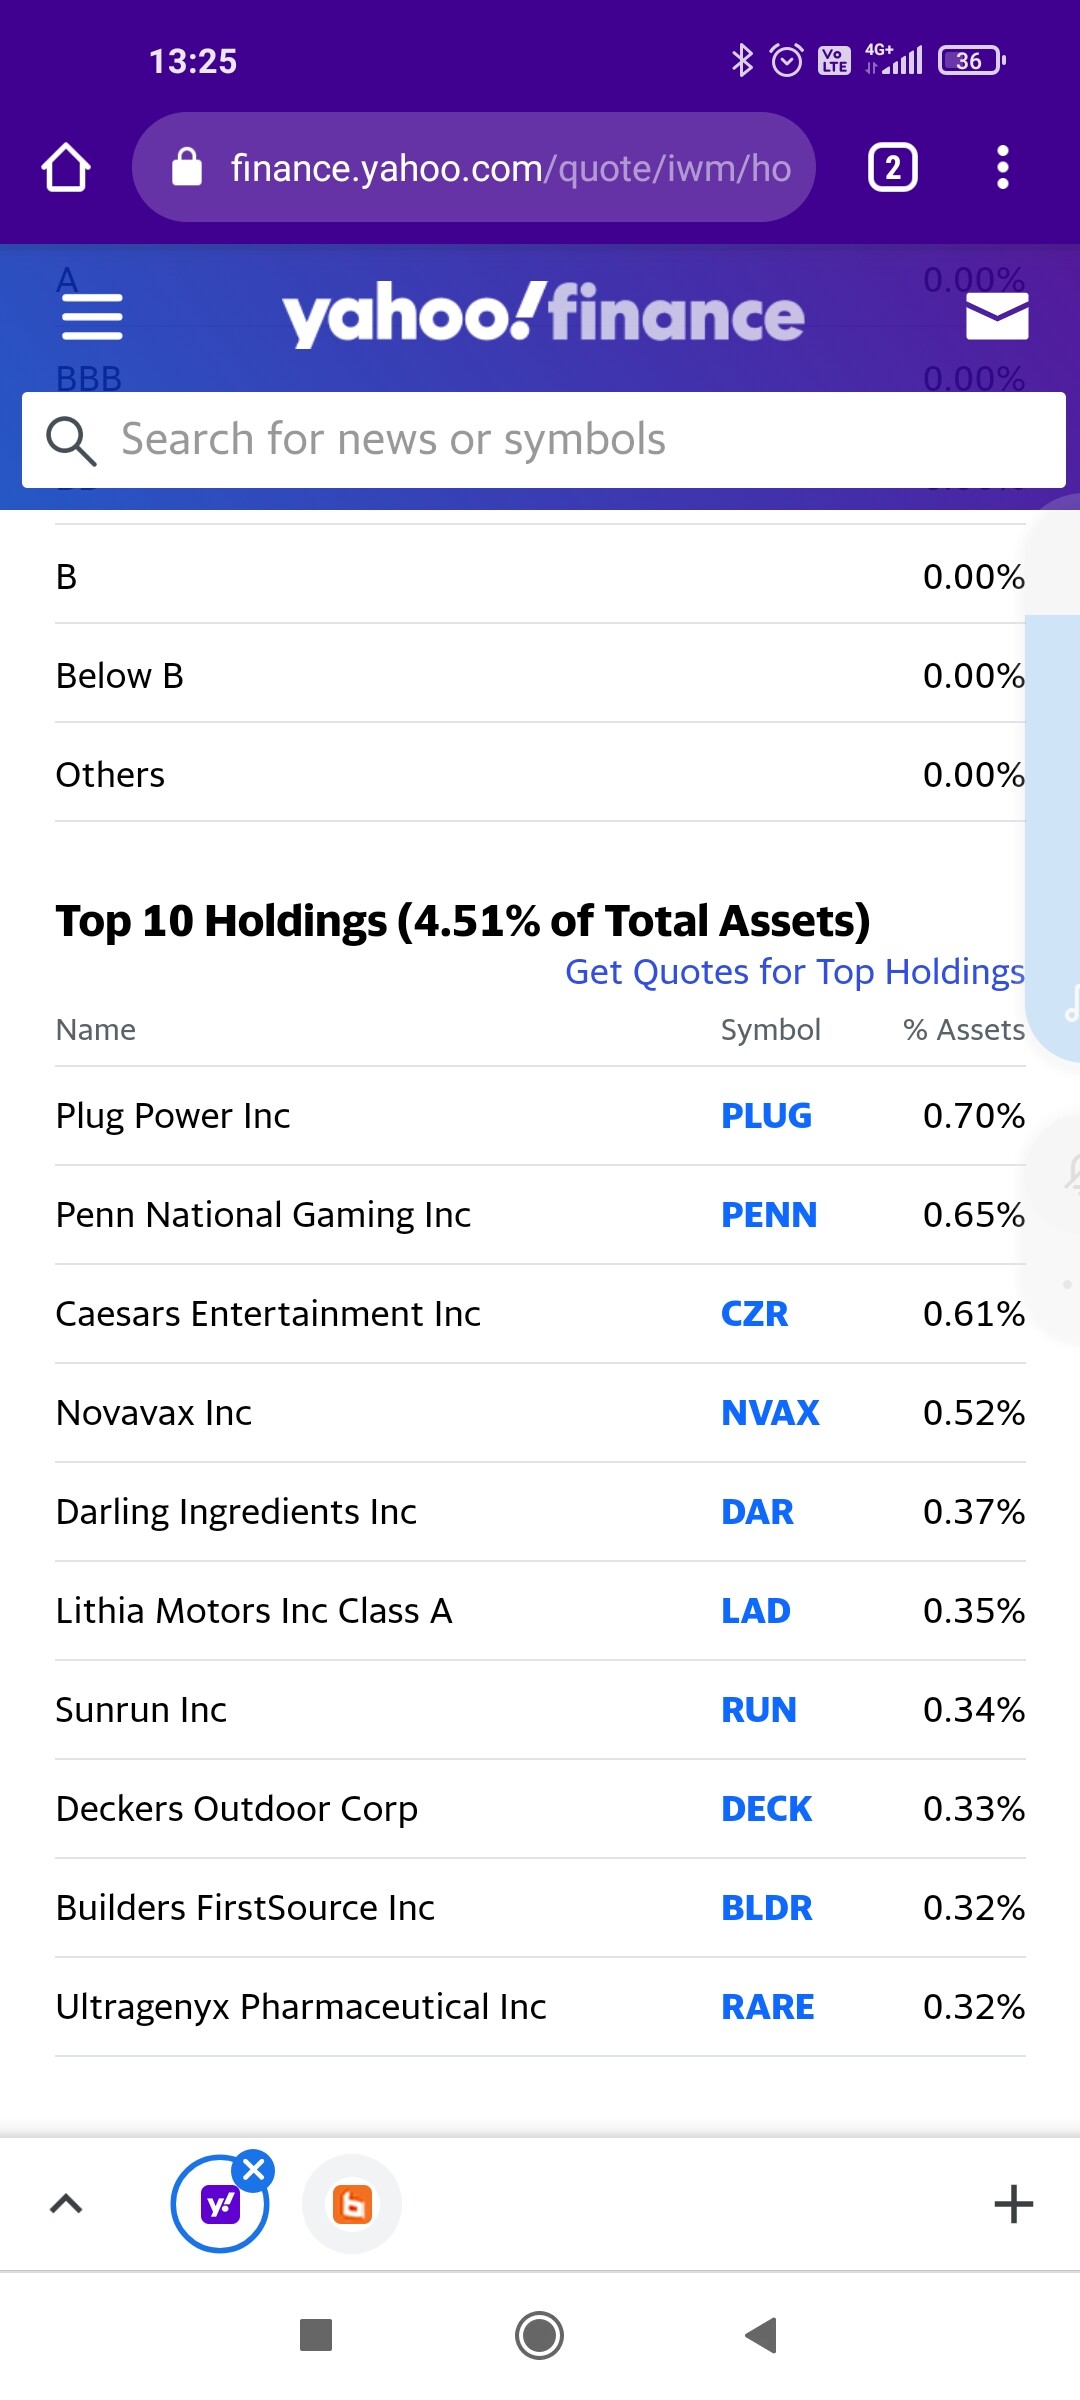Open browser three-dot overflow menu
Viewport: 1080px width, 2400px height.
pyautogui.click(x=1003, y=167)
